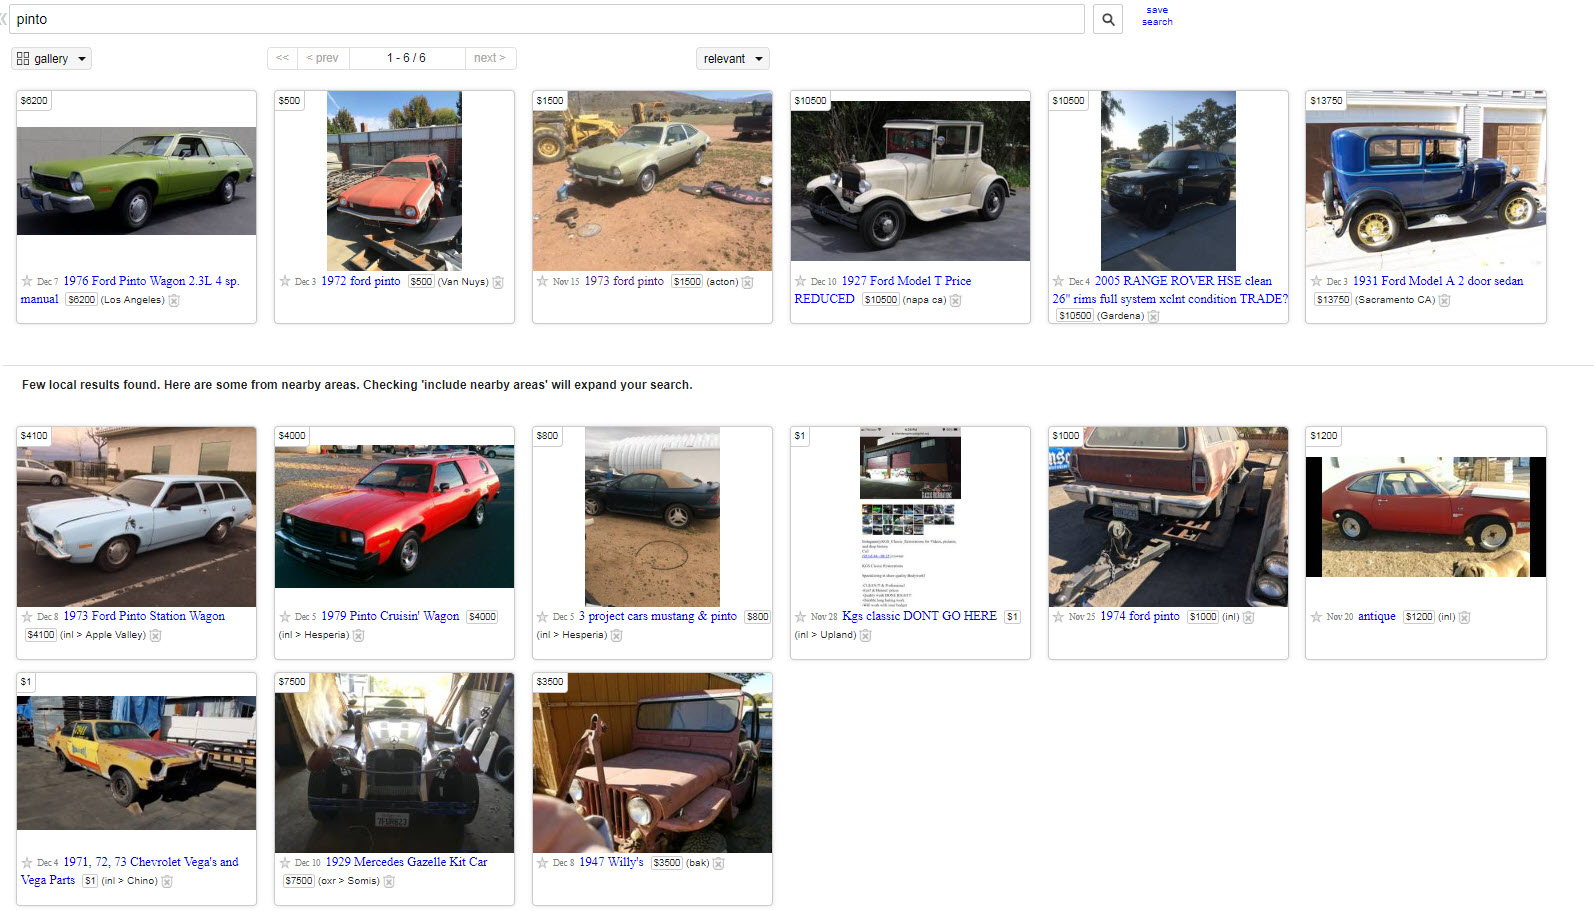Click the page range text 1 - 6 / 6
Image resolution: width=1594 pixels, height=911 pixels.
[406, 58]
